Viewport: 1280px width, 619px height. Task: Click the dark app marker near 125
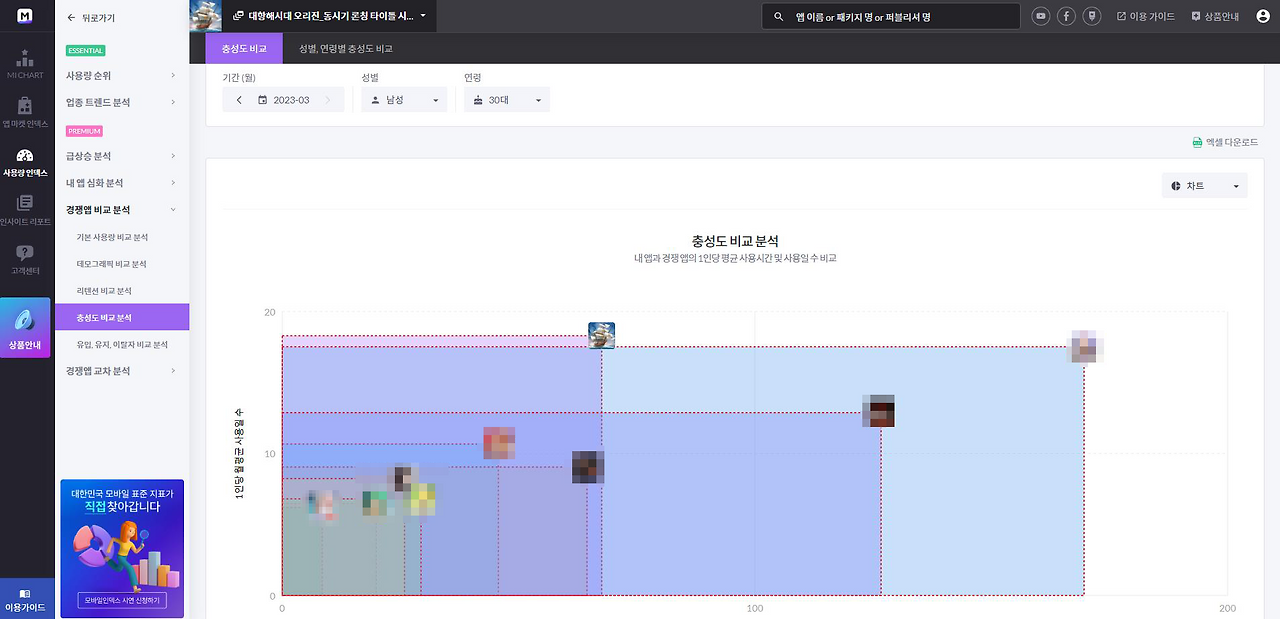879,411
